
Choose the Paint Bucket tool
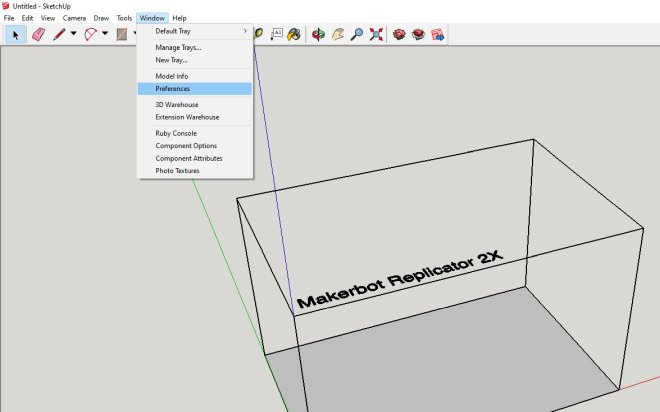pyautogui.click(x=294, y=35)
